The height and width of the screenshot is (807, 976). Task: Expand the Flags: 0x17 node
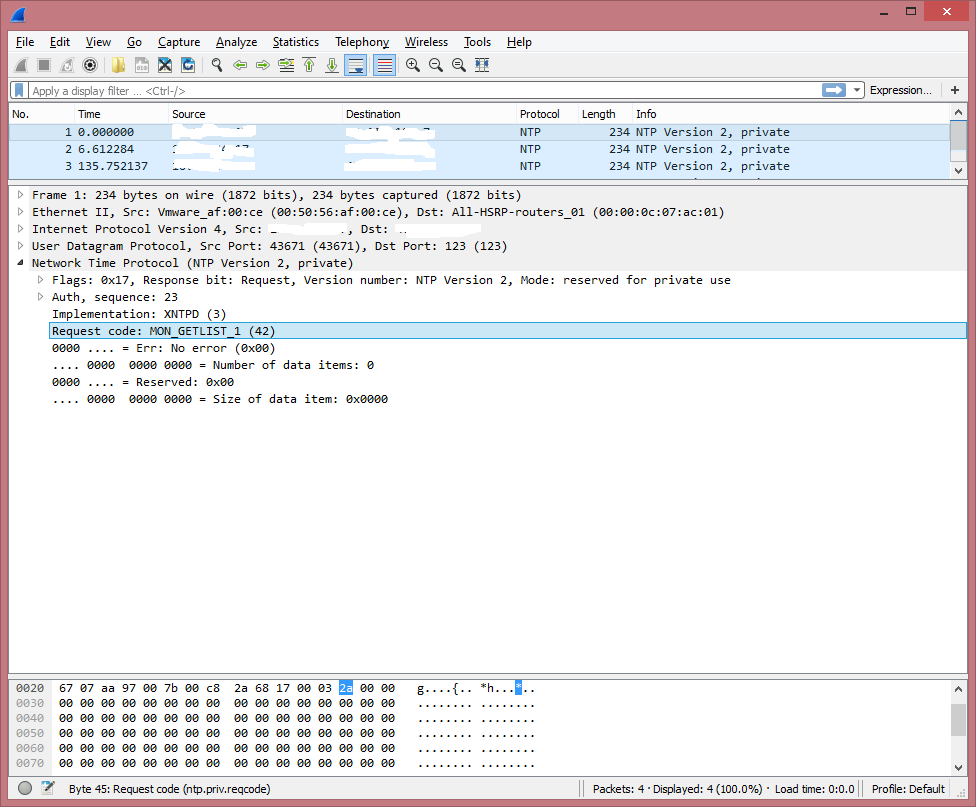(x=40, y=280)
